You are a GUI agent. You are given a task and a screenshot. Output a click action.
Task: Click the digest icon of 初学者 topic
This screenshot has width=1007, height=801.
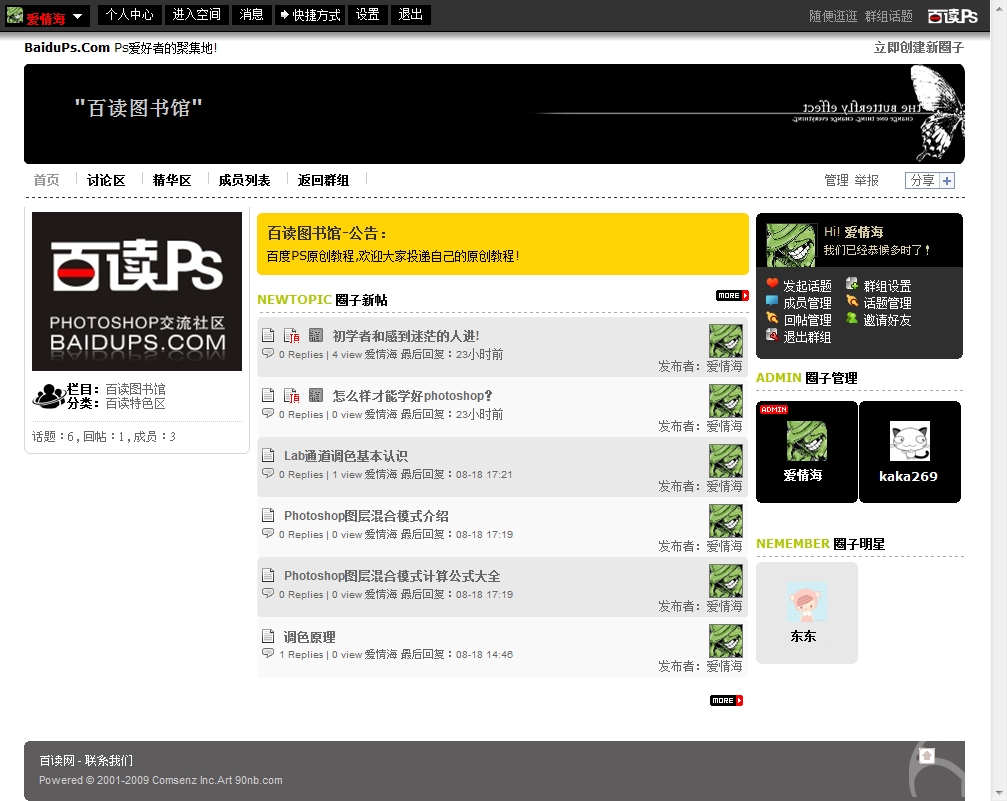click(316, 335)
